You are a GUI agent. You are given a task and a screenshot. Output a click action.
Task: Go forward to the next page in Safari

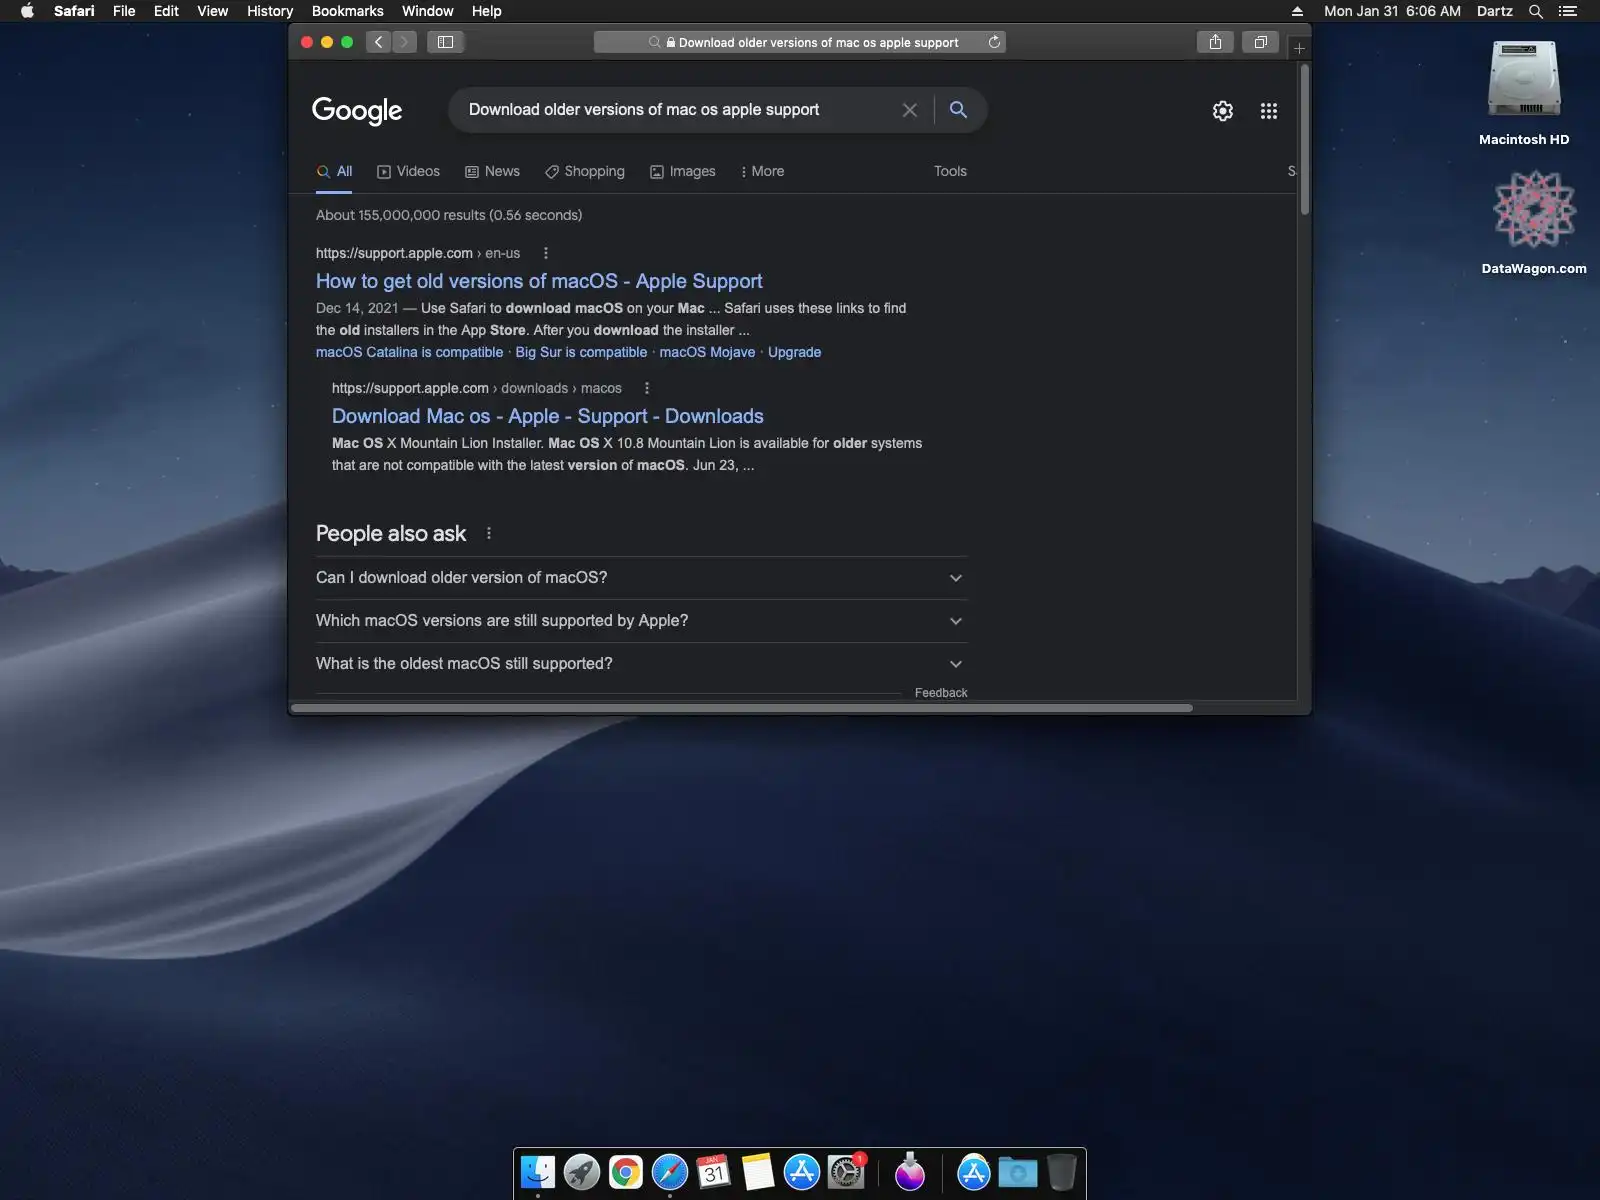tap(404, 42)
